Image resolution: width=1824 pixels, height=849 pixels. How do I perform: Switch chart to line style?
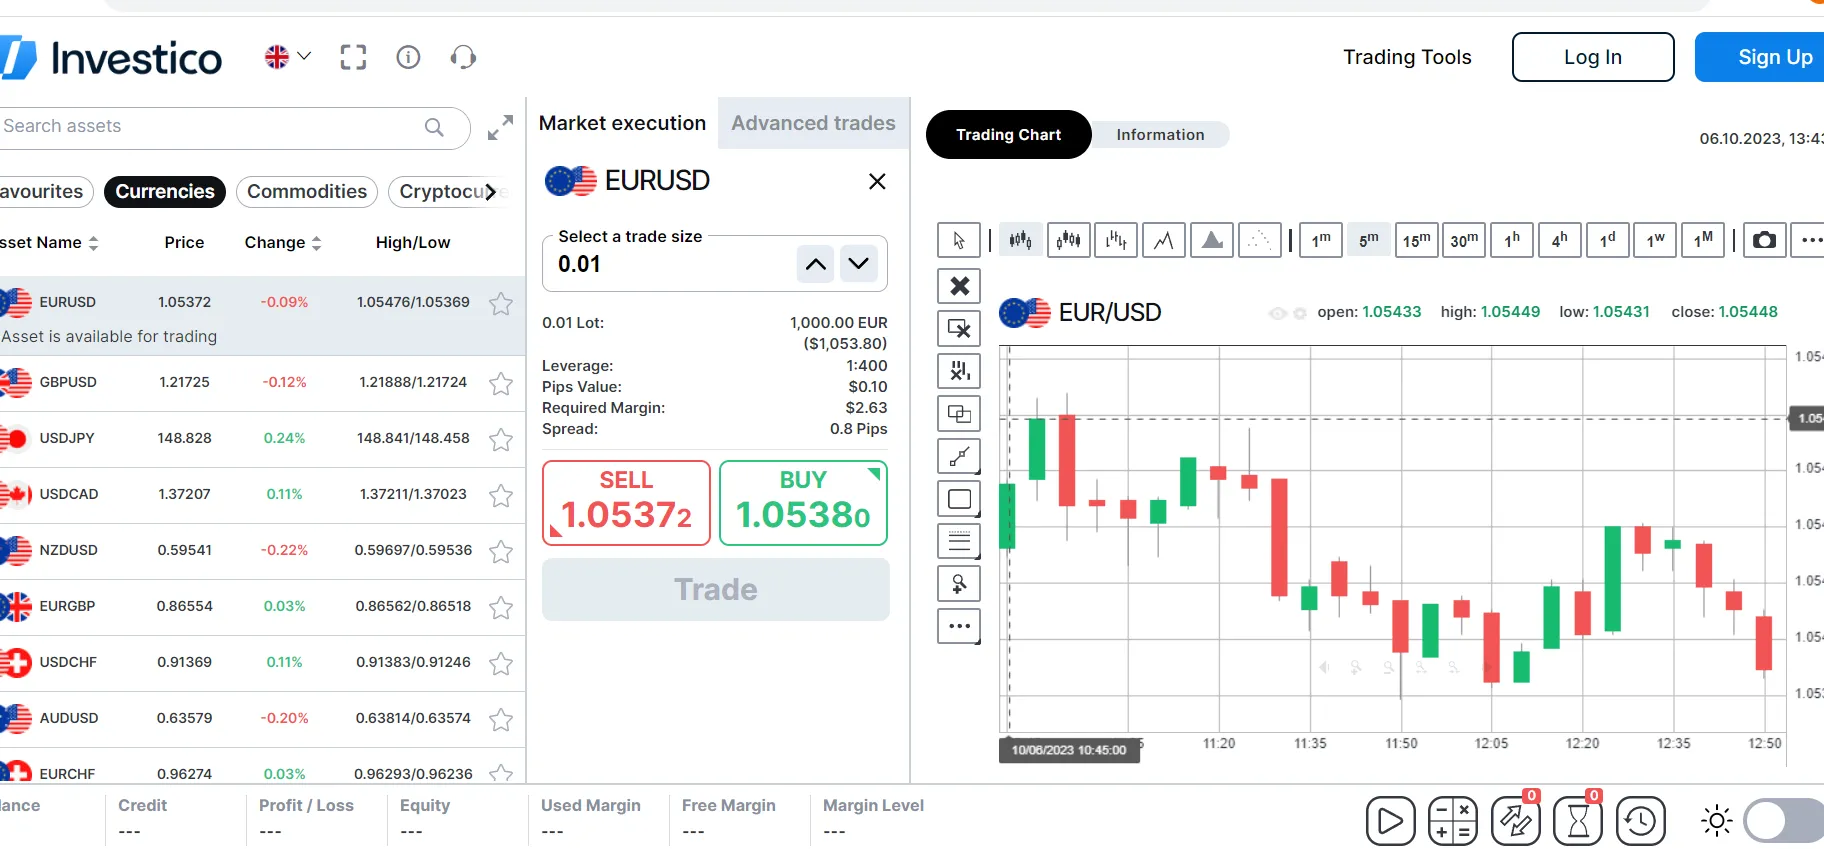click(1164, 240)
